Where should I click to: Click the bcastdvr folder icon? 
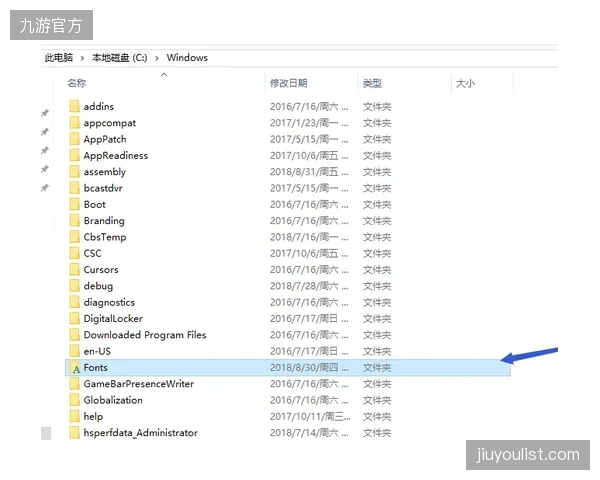pos(75,188)
